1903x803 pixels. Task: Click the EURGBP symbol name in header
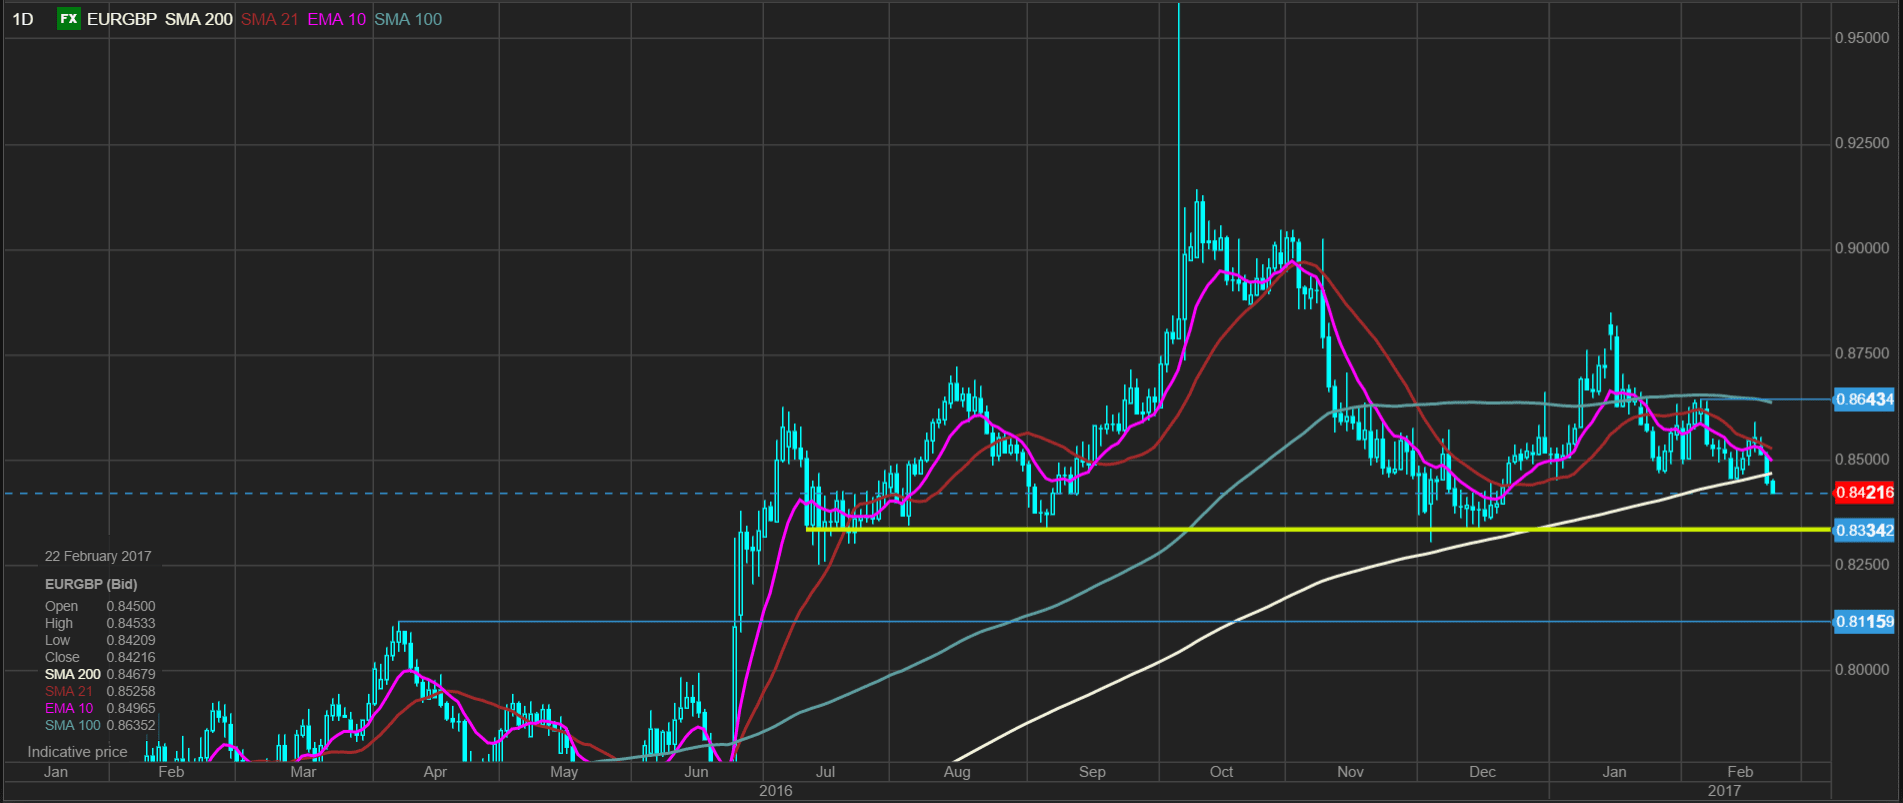pos(121,19)
